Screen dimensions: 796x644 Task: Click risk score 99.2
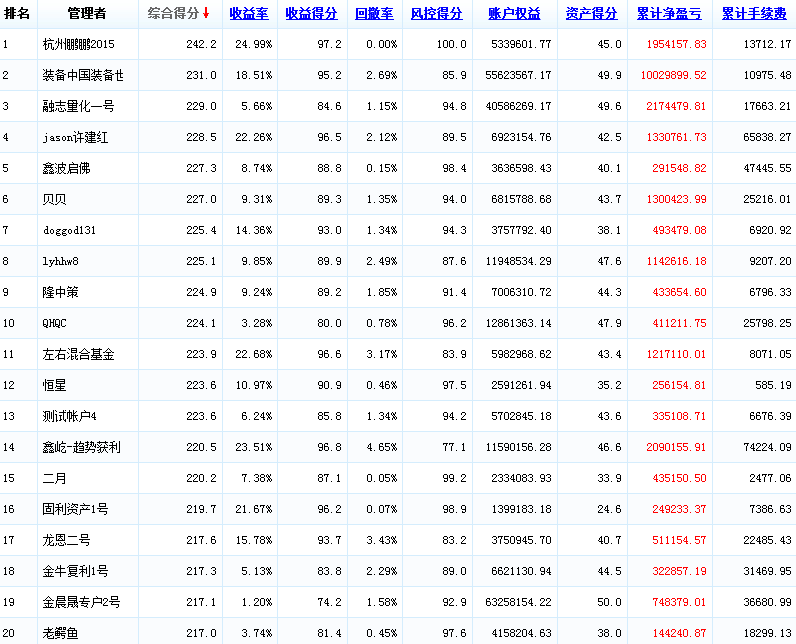tap(454, 478)
